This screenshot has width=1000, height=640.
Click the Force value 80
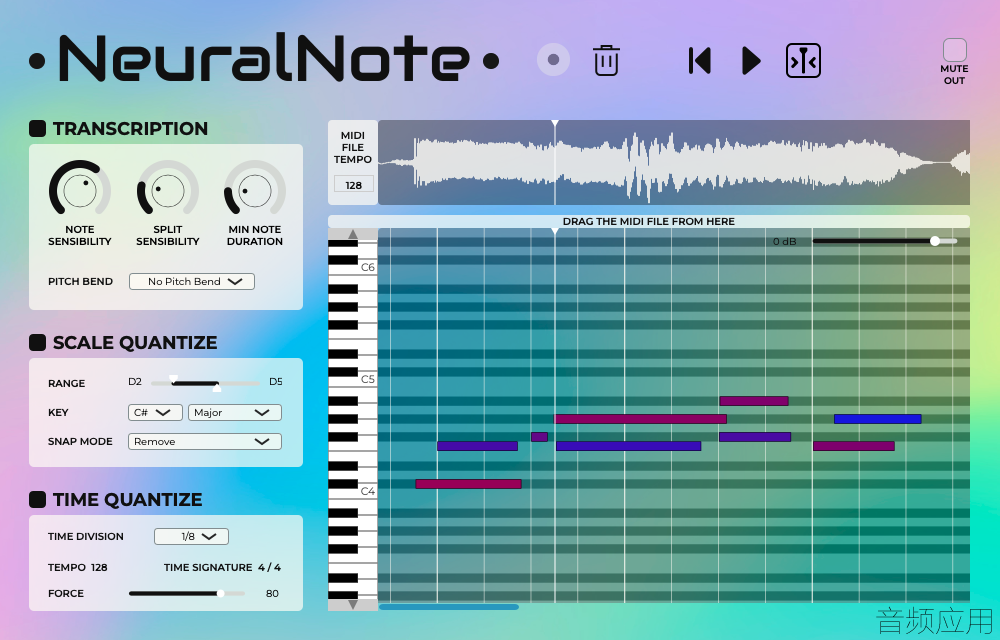tap(272, 593)
